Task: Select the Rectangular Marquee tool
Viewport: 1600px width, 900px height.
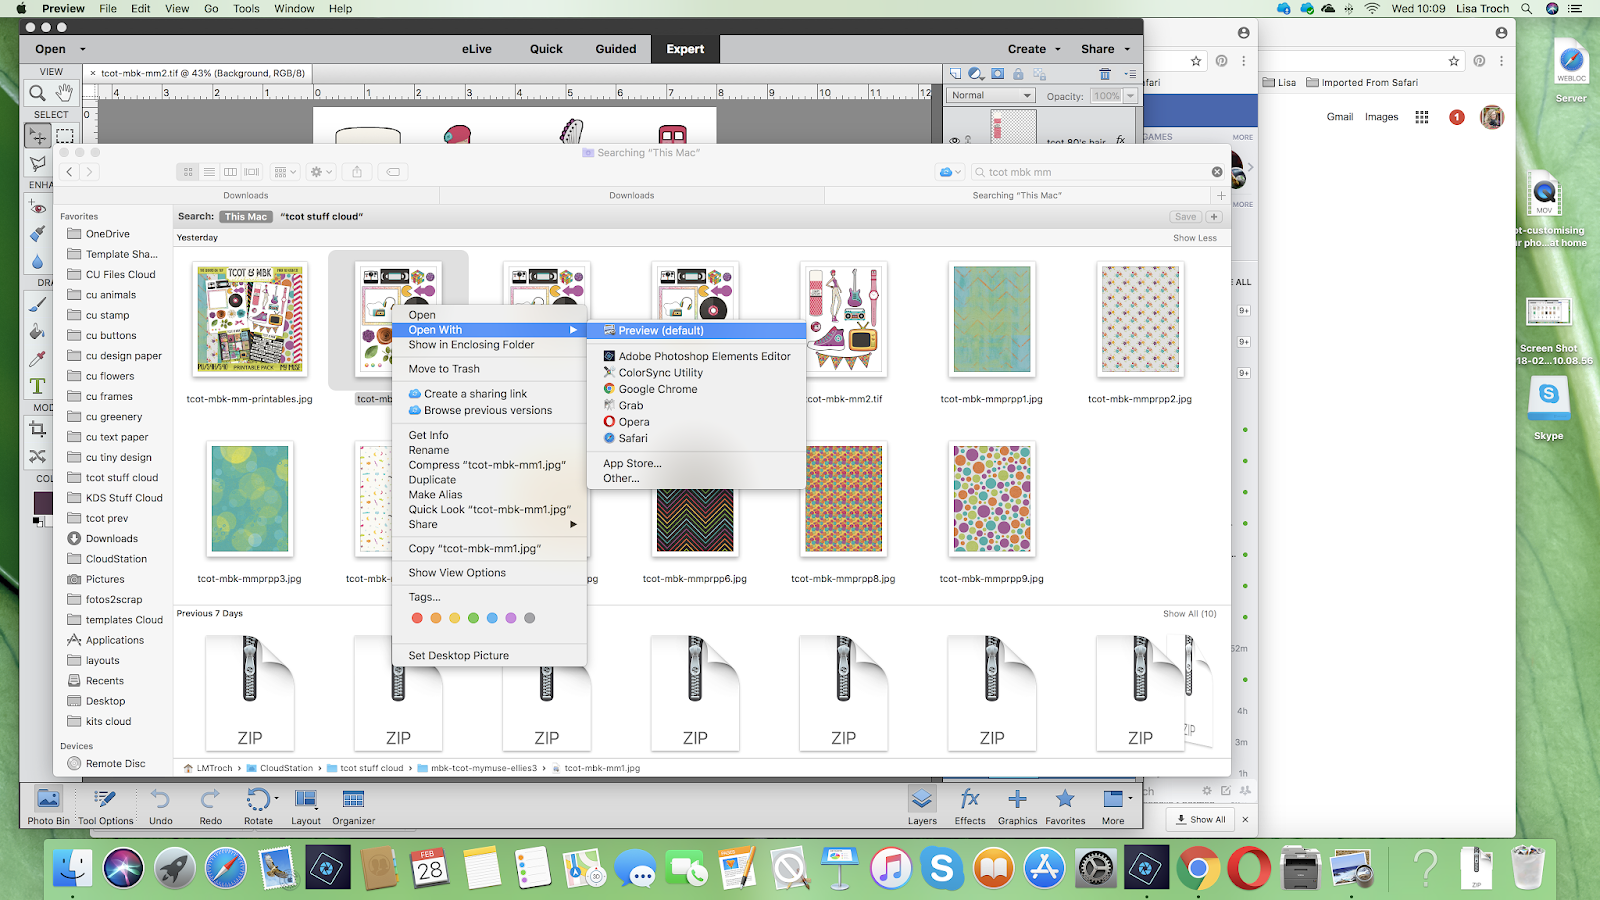Action: (x=64, y=136)
